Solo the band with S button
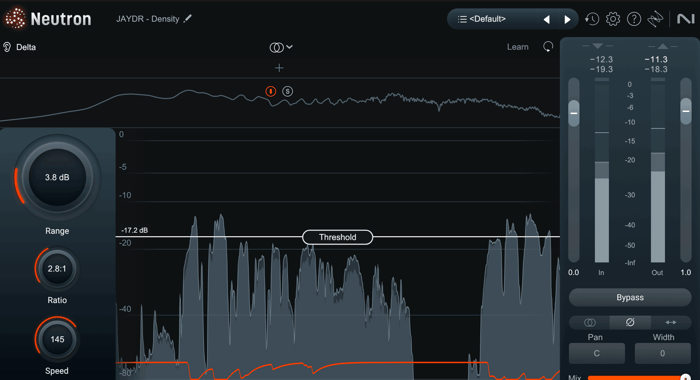Viewport: 700px width, 380px height. (288, 91)
